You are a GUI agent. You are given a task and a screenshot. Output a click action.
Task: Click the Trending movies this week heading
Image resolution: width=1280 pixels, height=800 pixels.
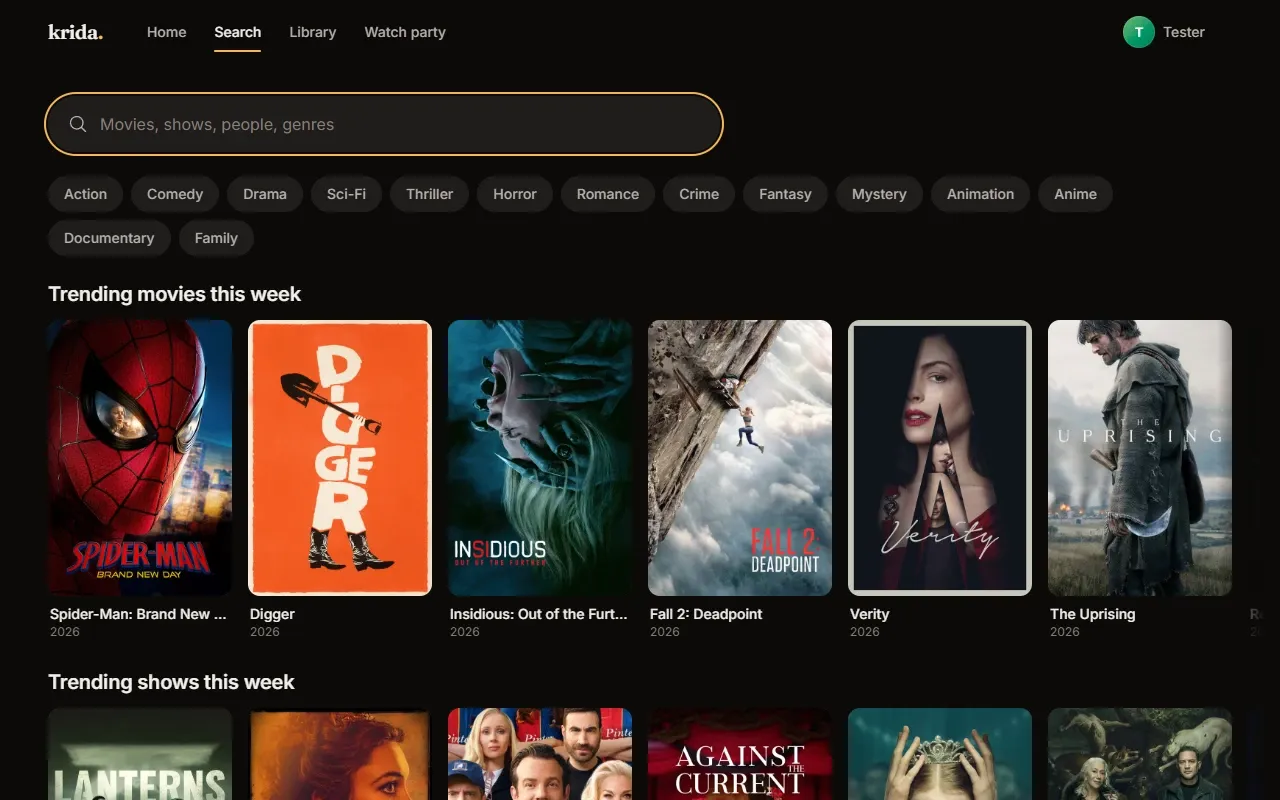[174, 294]
